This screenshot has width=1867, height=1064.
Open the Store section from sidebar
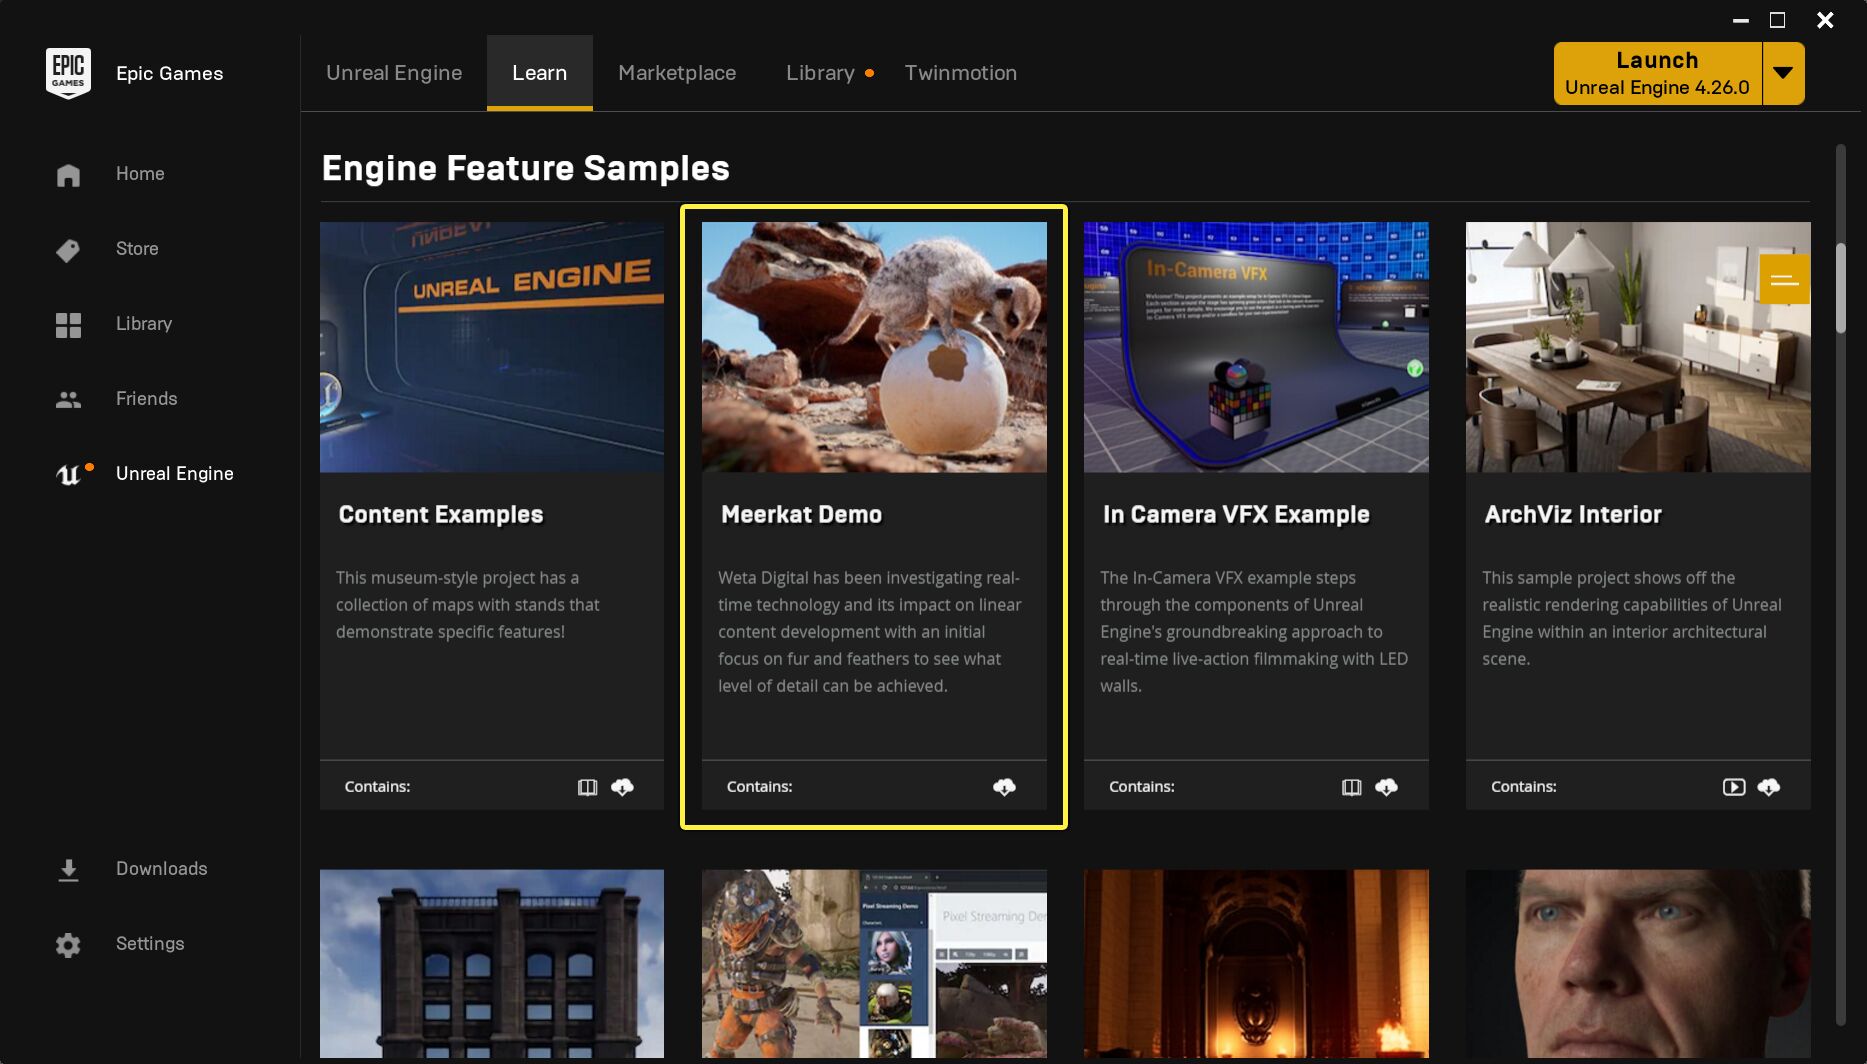point(67,250)
